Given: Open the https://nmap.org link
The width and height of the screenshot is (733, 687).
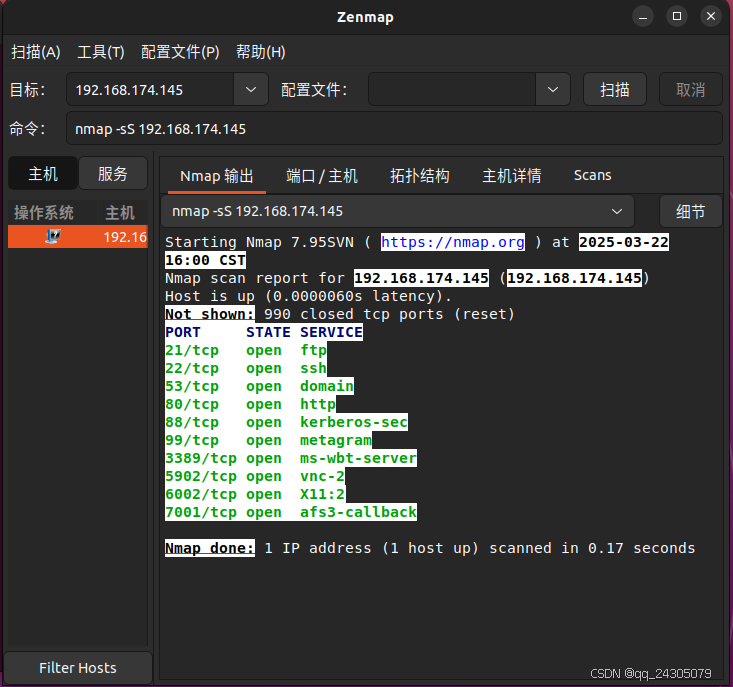Looking at the screenshot, I should (453, 242).
